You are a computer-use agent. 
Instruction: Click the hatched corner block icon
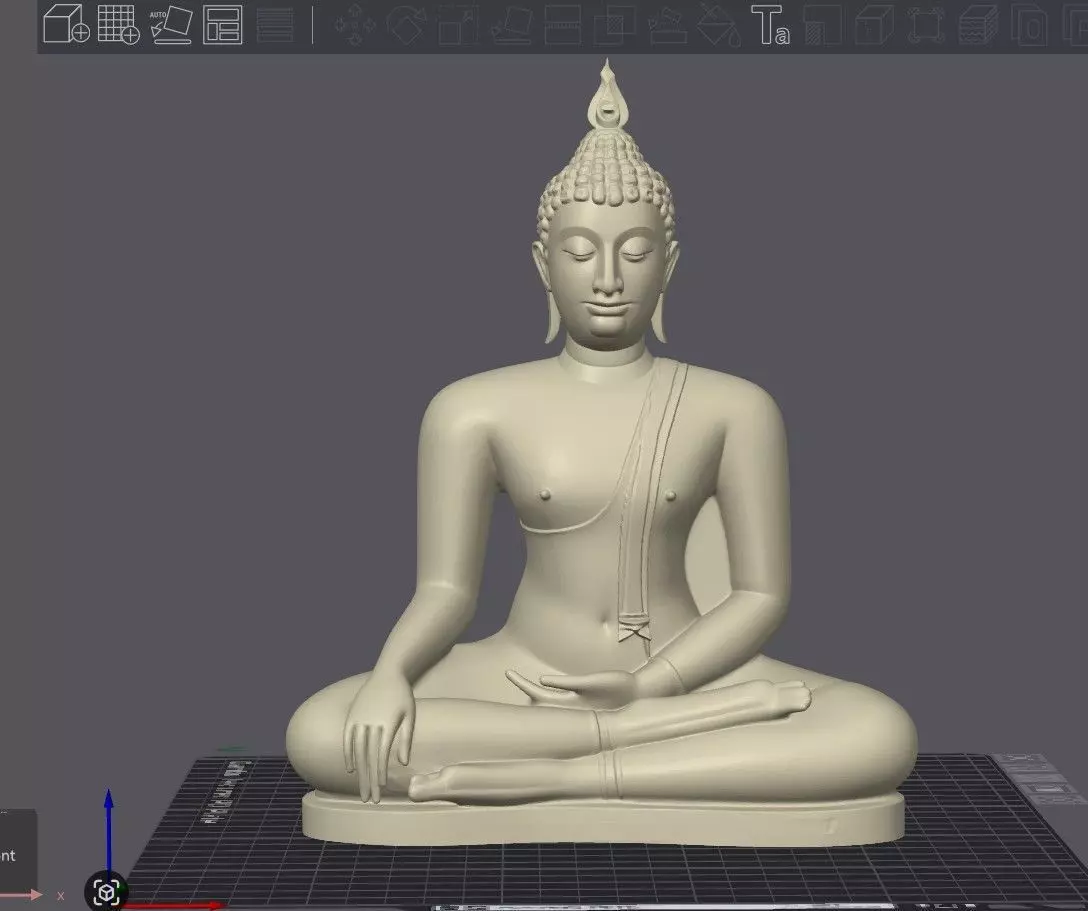[823, 25]
